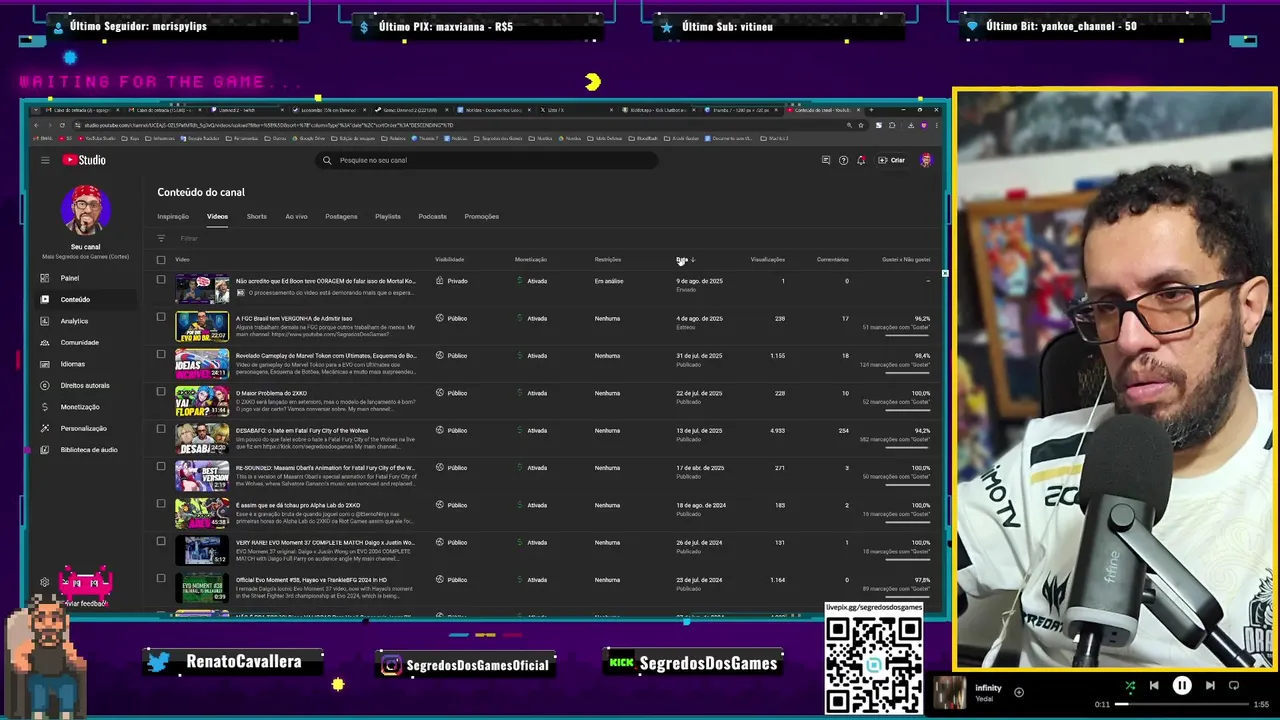Viewport: 1280px width, 720px height.
Task: Seek on the music player progress bar
Action: pos(1183,704)
